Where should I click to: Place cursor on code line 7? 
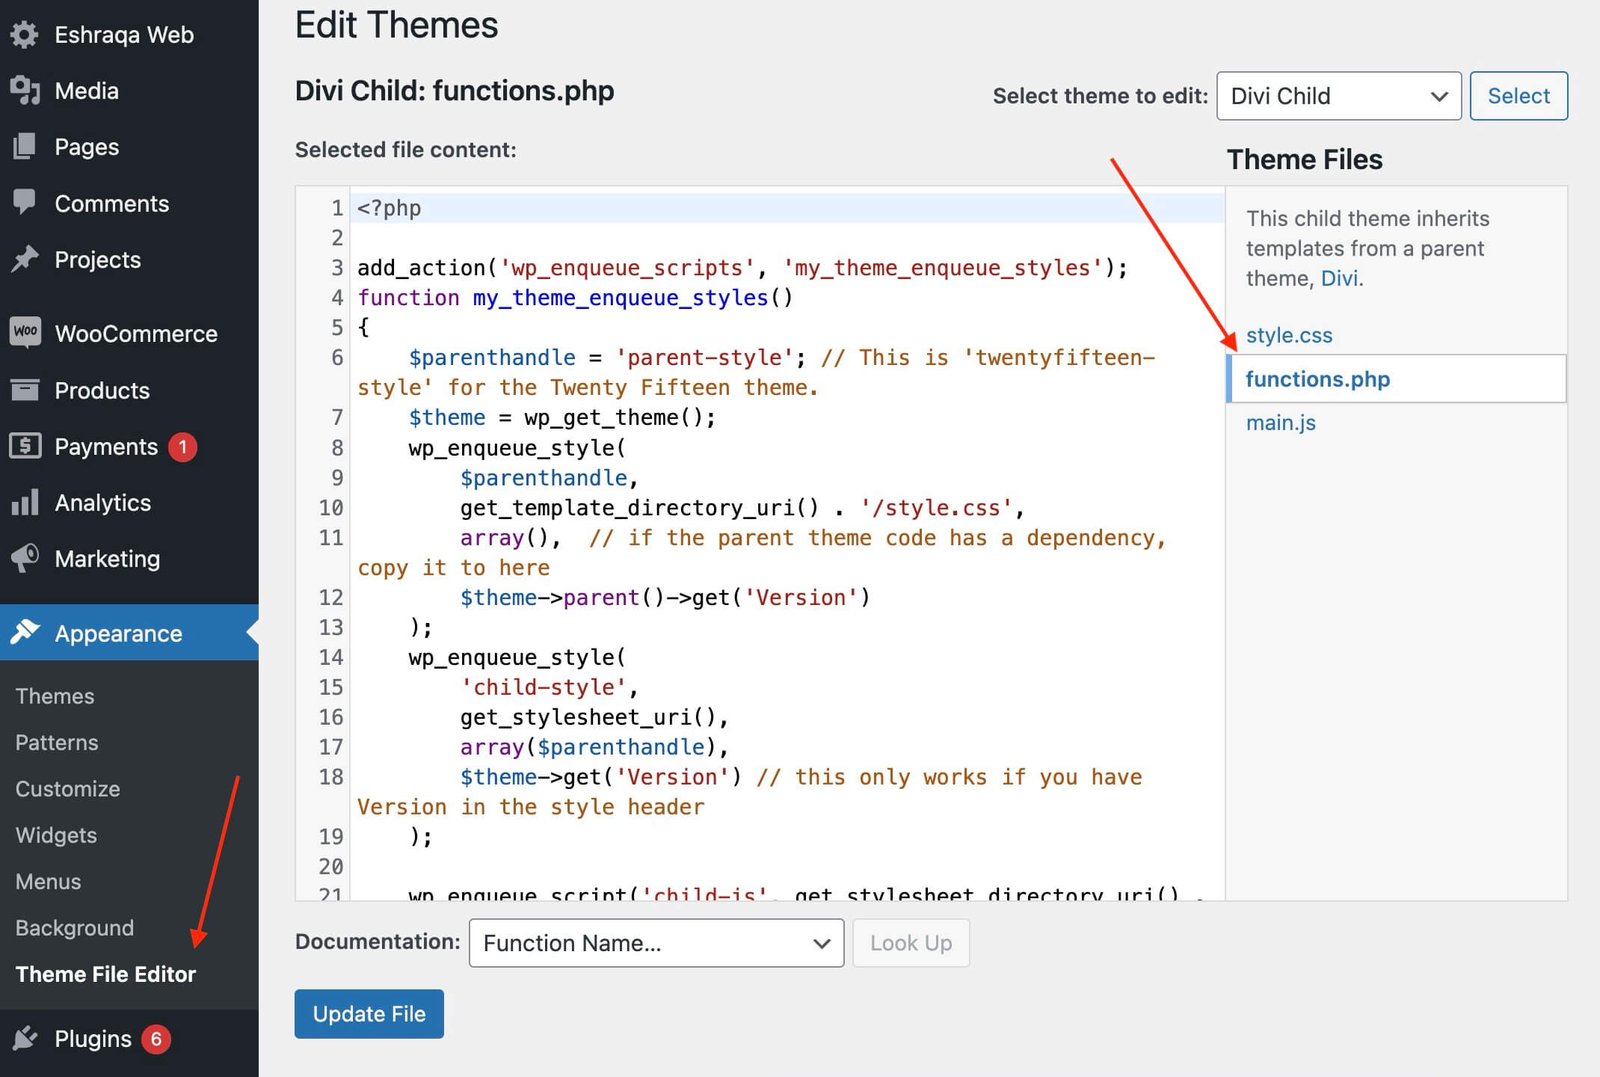tap(786, 417)
